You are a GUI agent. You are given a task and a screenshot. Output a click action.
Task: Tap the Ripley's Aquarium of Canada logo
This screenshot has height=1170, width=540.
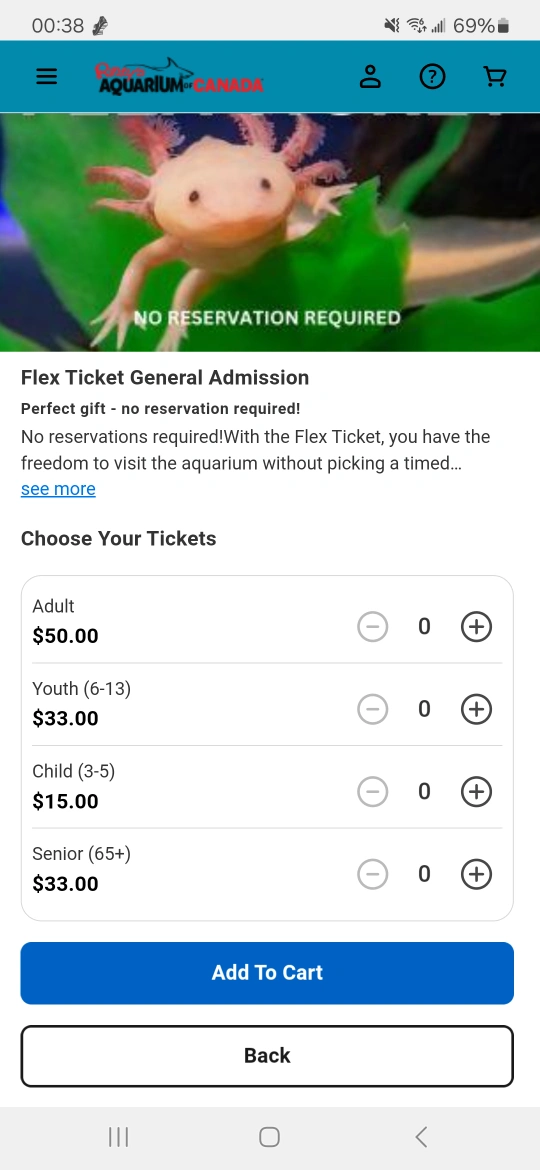click(x=179, y=77)
